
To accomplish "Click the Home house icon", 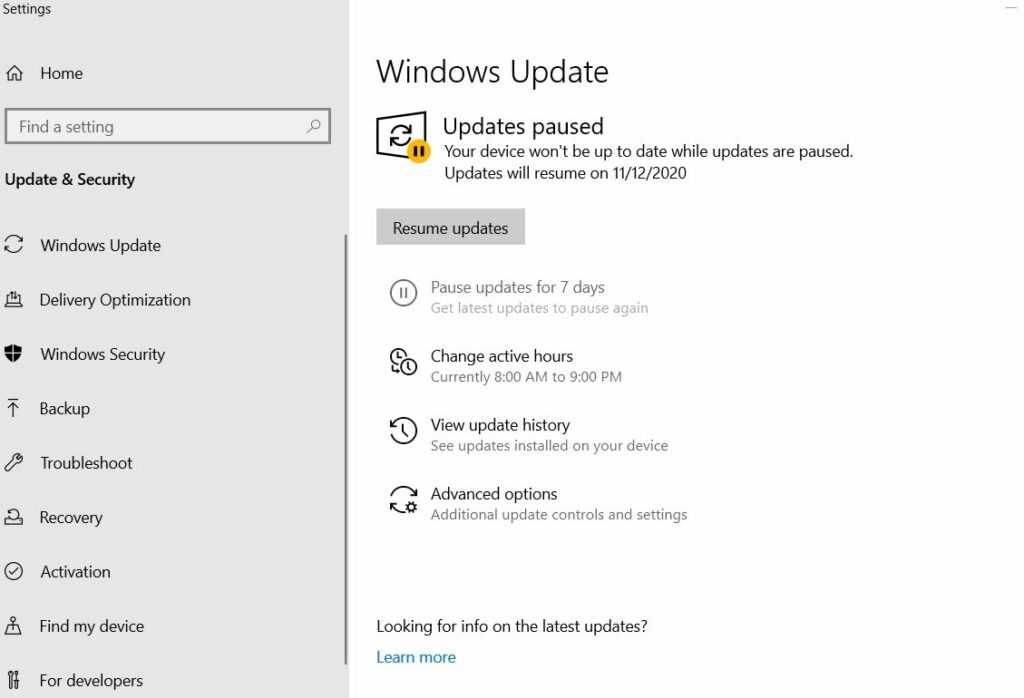I will tap(13, 73).
